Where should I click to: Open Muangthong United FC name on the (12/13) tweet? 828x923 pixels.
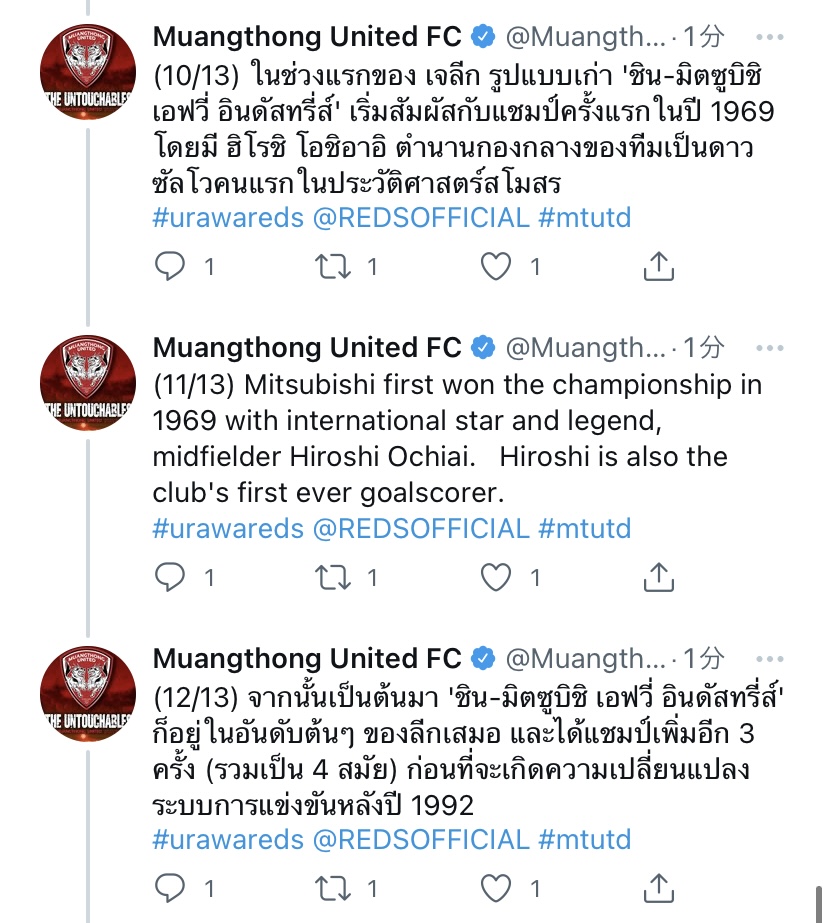(307, 659)
